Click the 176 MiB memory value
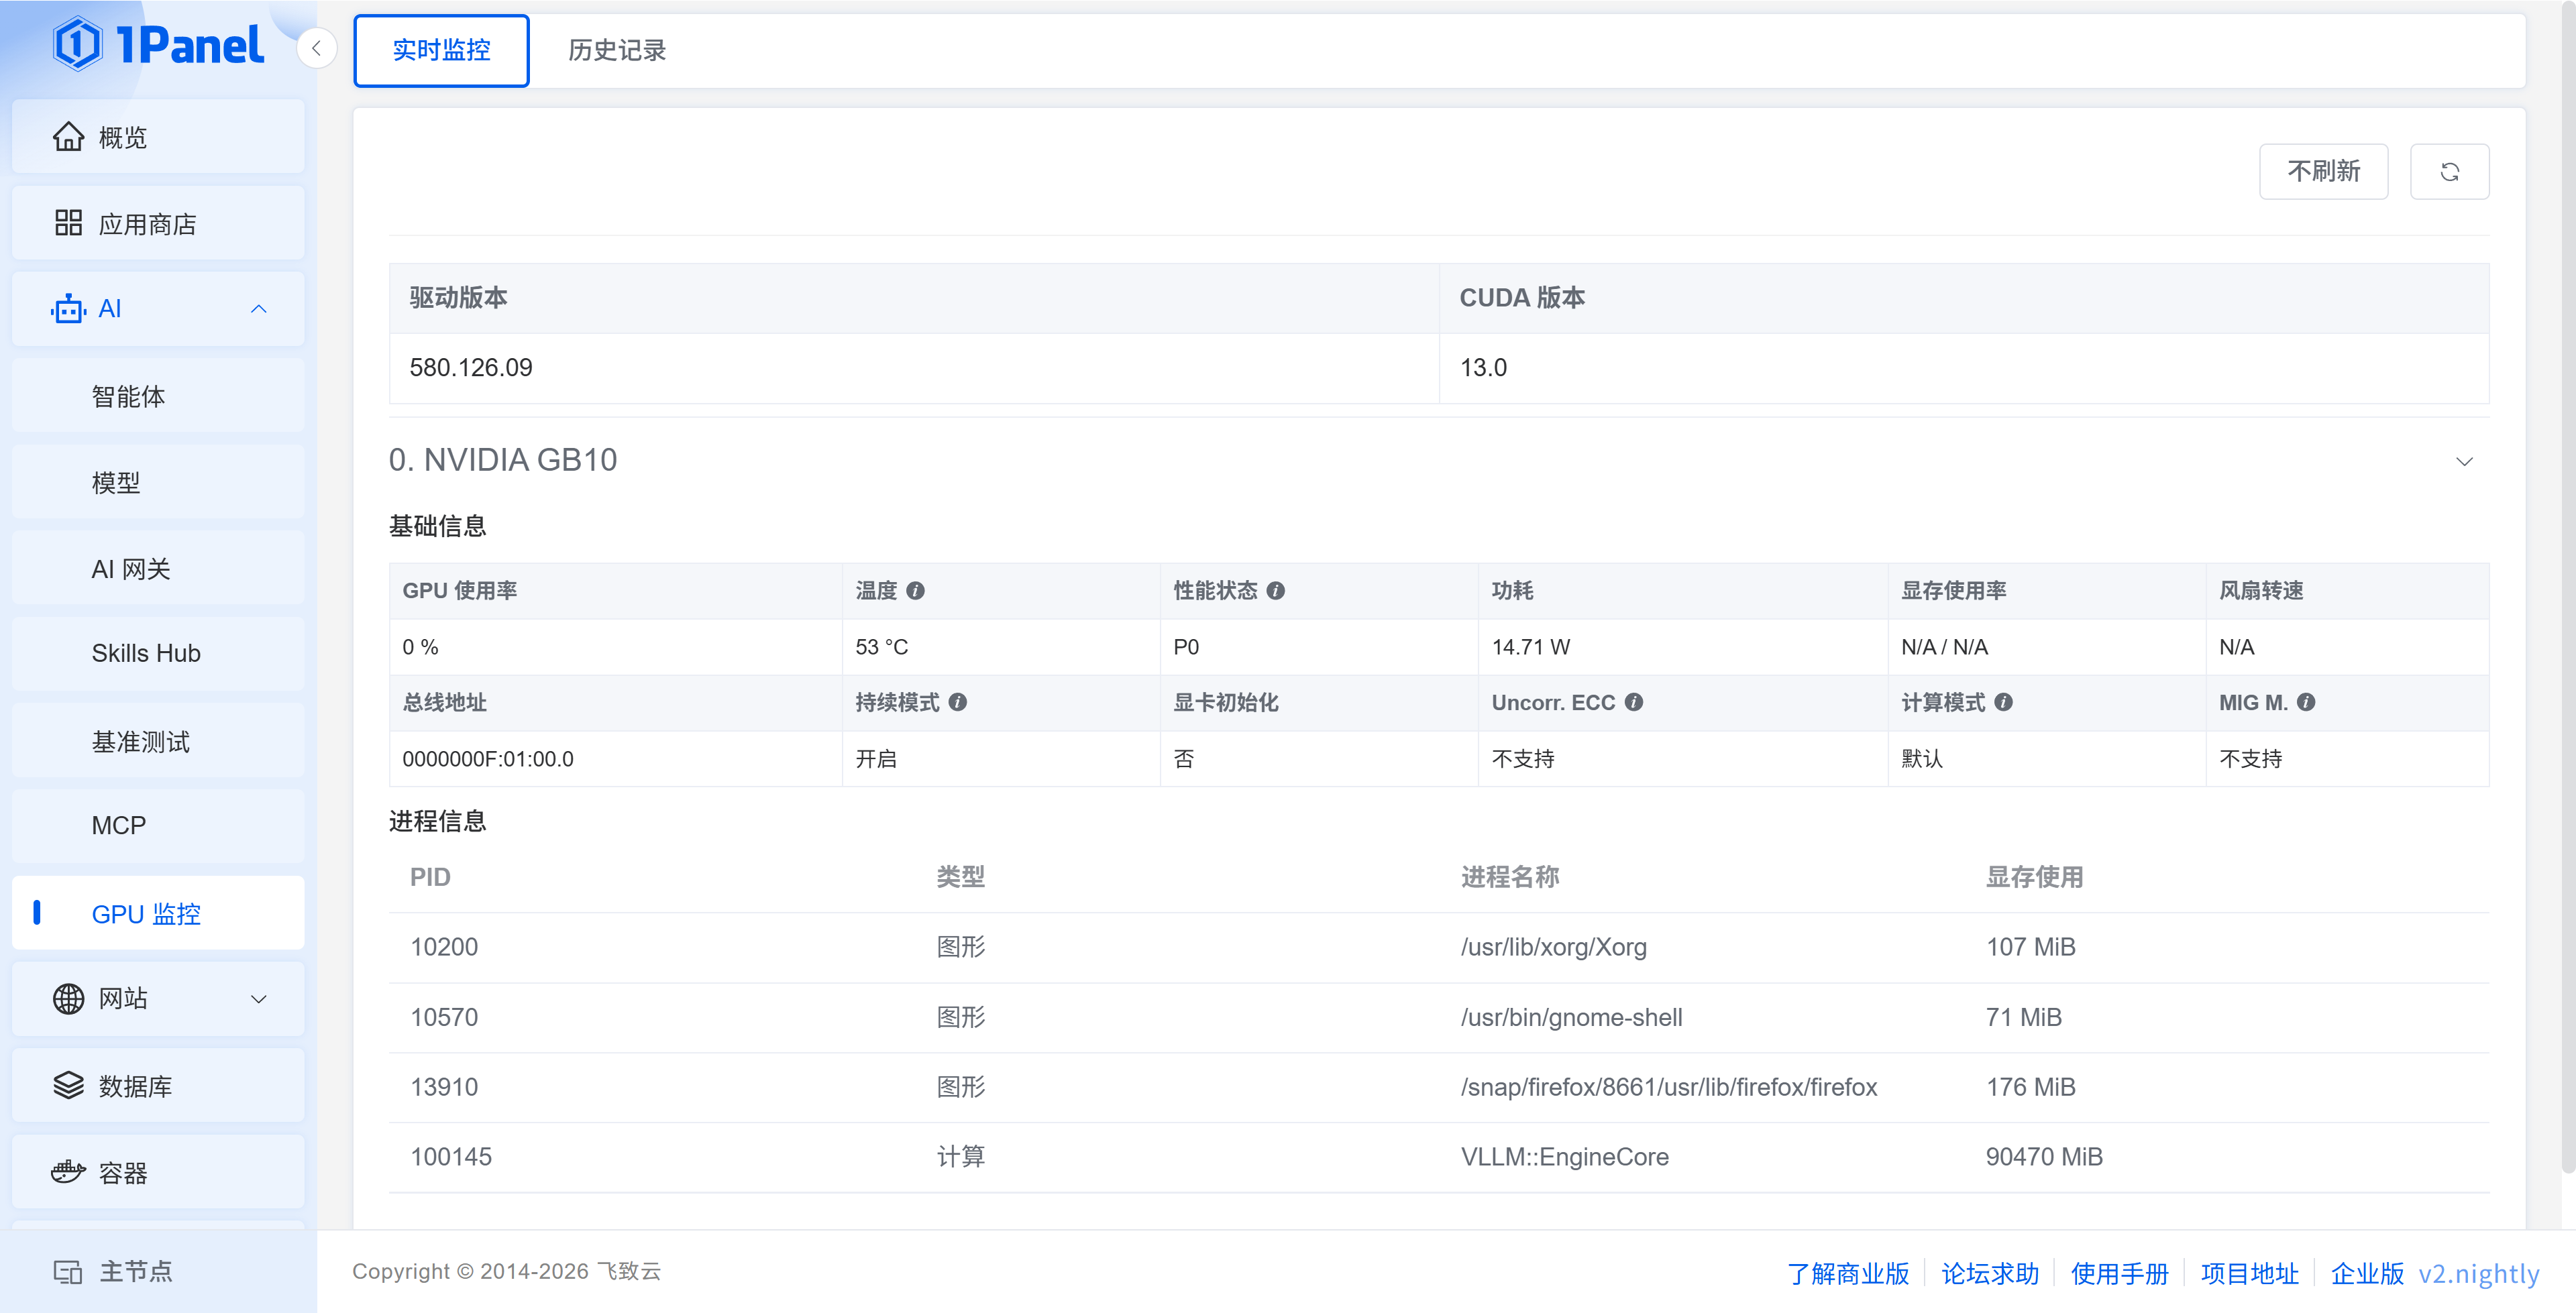Viewport: 2576px width, 1313px height. [x=2031, y=1087]
